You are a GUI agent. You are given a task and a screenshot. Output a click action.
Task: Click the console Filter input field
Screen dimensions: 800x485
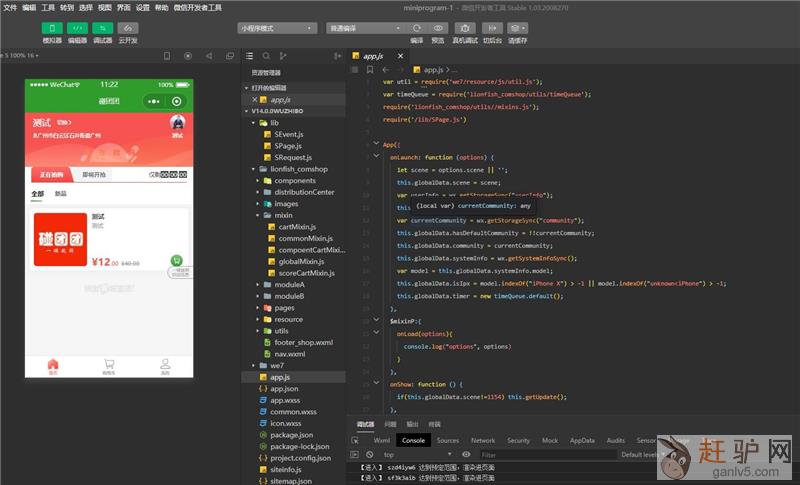[x=550, y=454]
